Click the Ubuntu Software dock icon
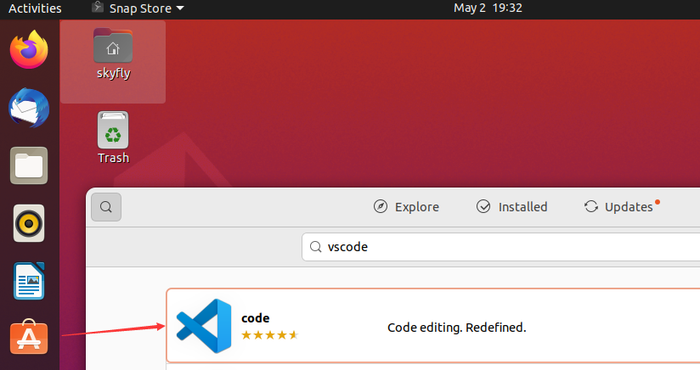This screenshot has height=370, width=700. [x=29, y=337]
